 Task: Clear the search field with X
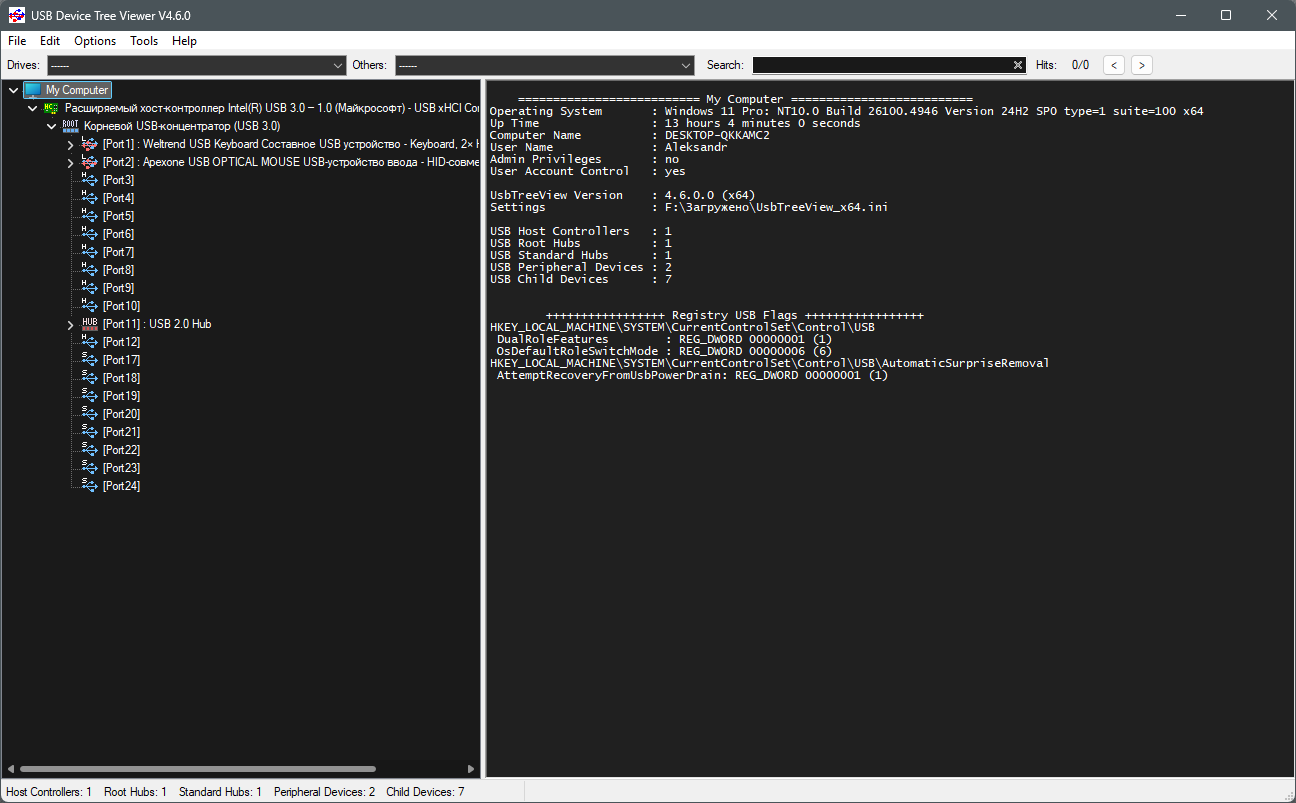(x=1018, y=65)
